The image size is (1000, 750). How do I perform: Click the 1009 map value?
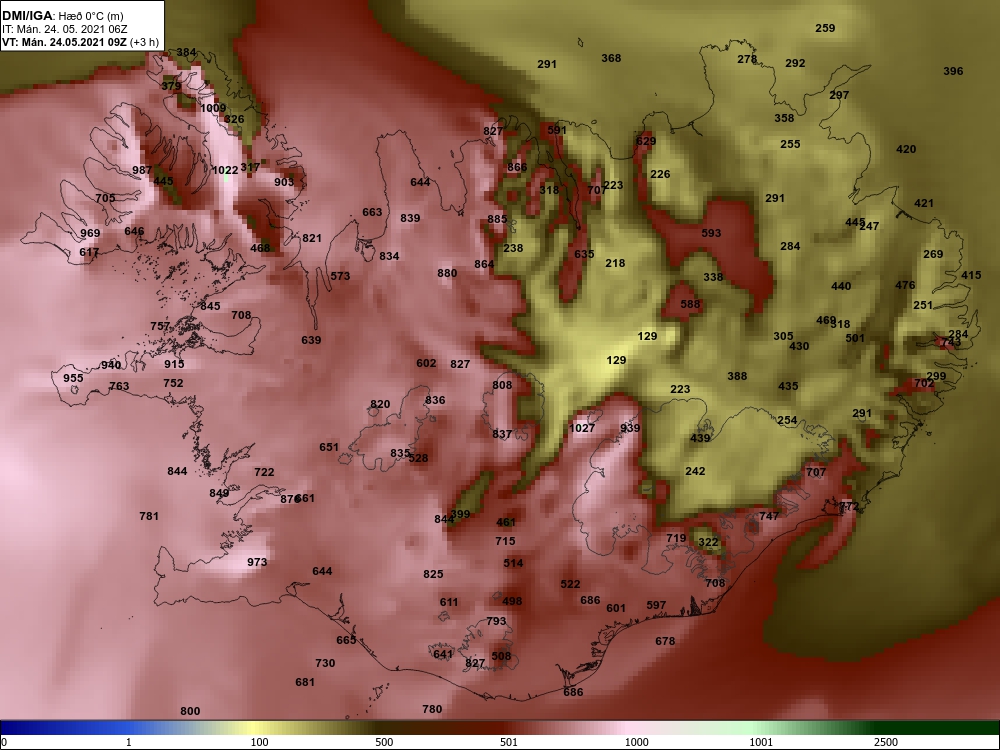[x=213, y=108]
